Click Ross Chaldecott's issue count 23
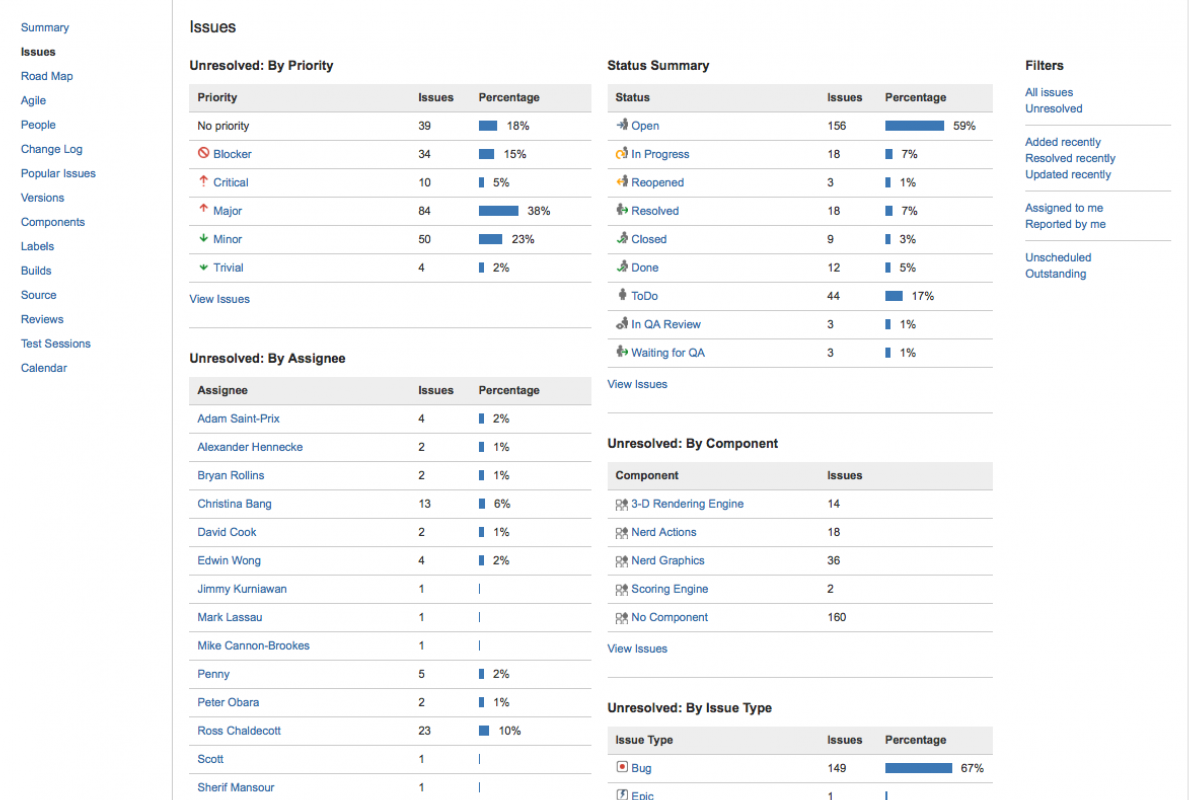Image resolution: width=1189 pixels, height=800 pixels. point(425,731)
